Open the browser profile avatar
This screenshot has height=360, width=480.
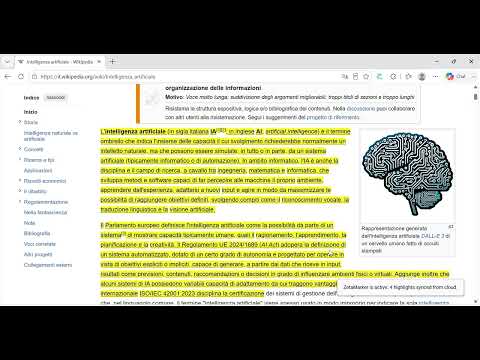pos(422,77)
